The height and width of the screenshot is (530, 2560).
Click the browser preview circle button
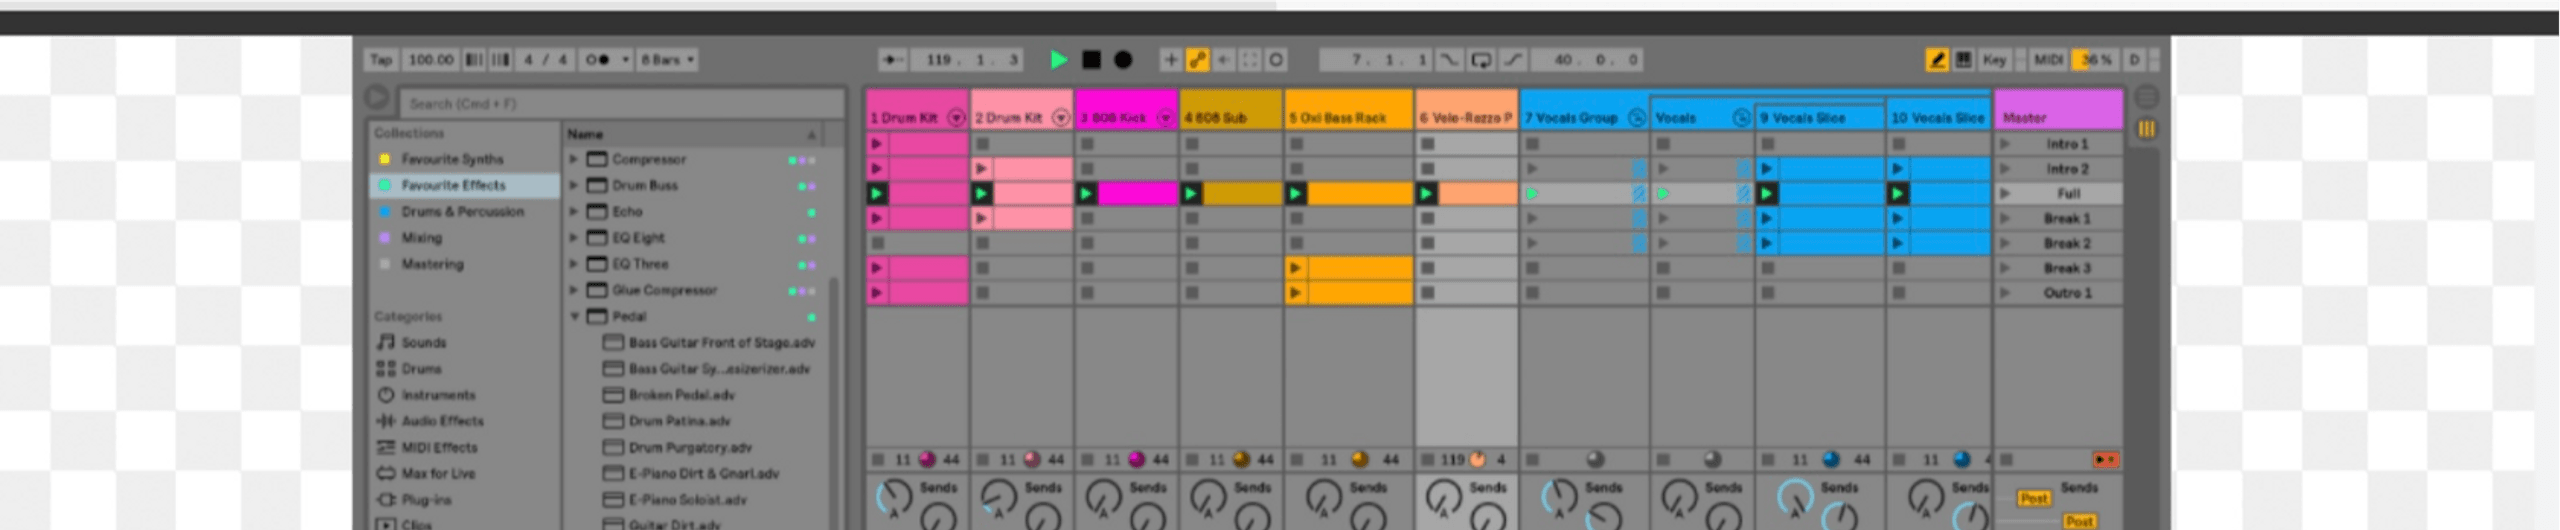coord(377,98)
